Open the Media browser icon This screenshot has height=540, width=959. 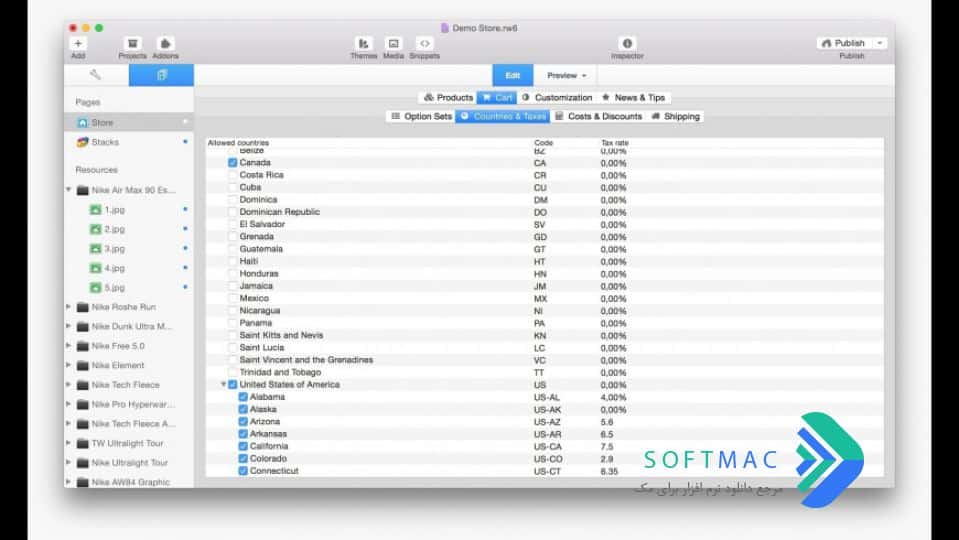tap(393, 43)
